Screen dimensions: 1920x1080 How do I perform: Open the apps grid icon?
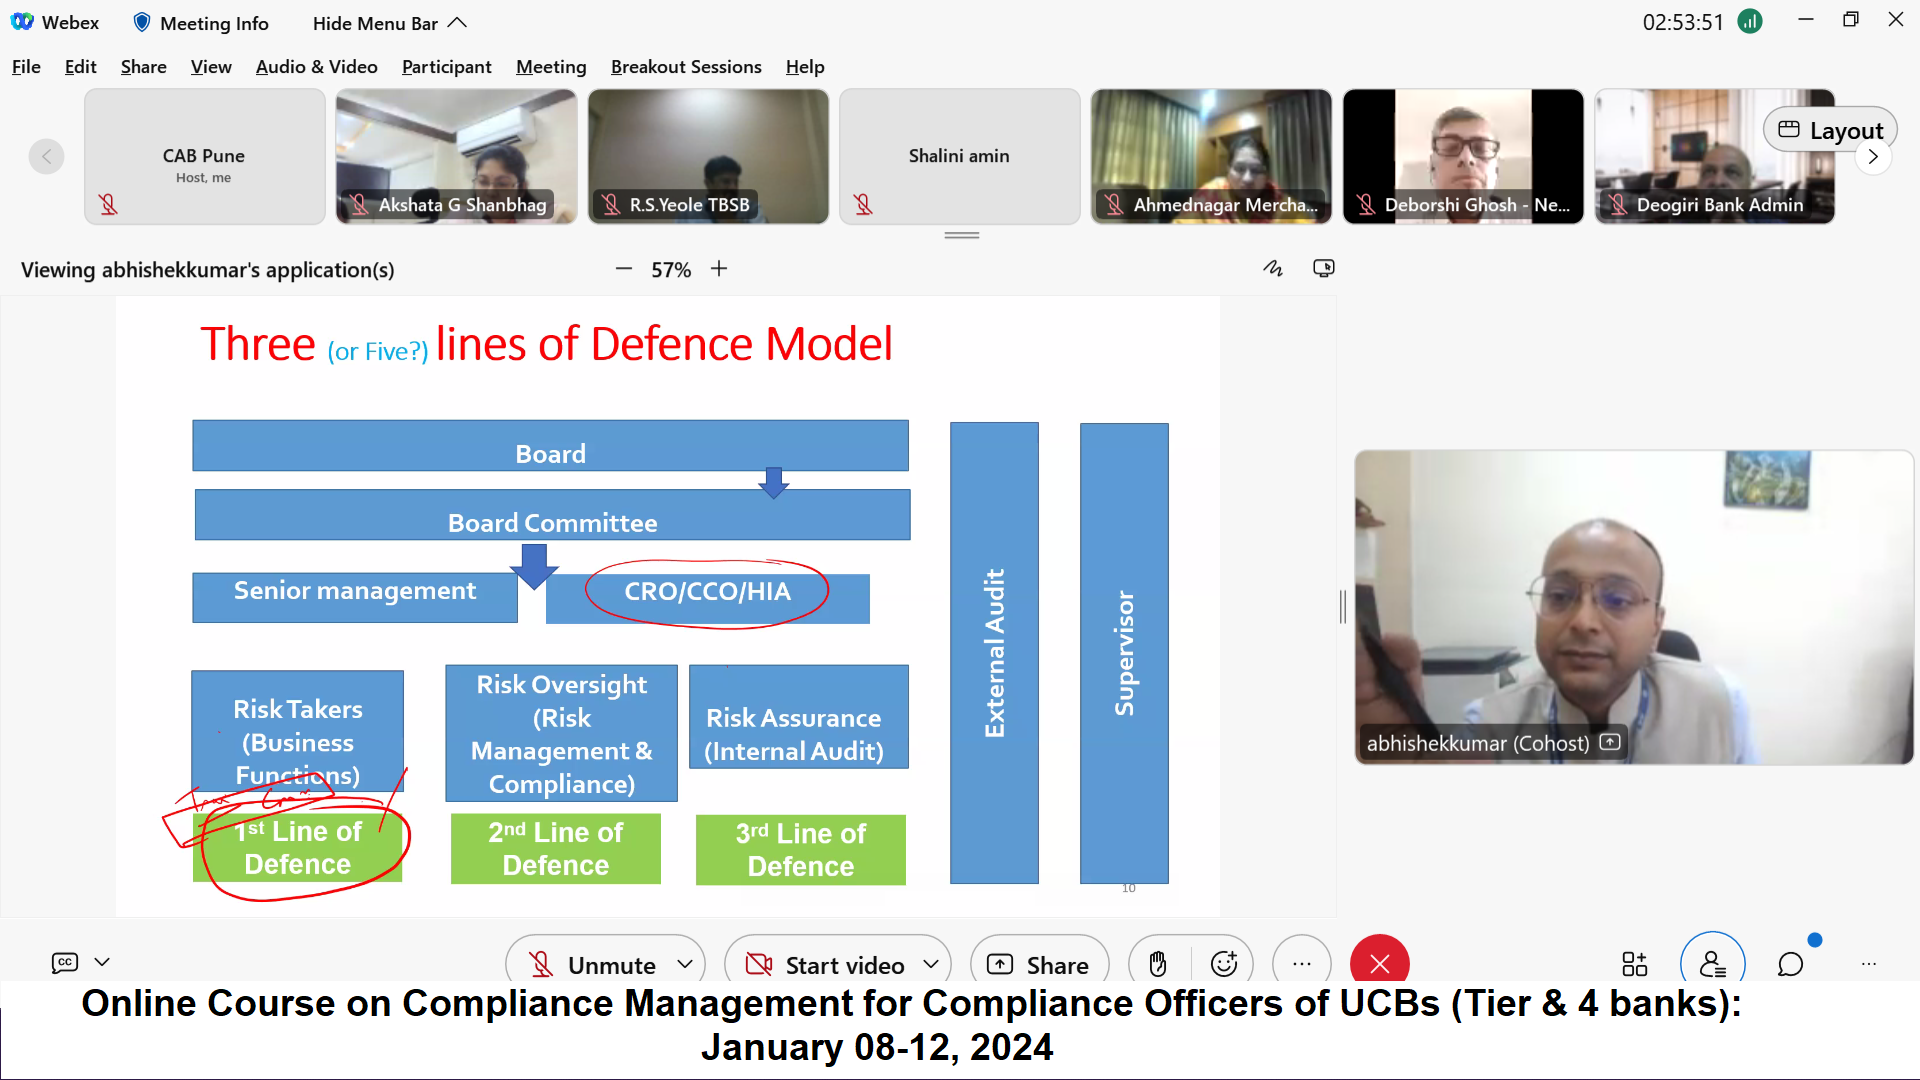point(1634,964)
